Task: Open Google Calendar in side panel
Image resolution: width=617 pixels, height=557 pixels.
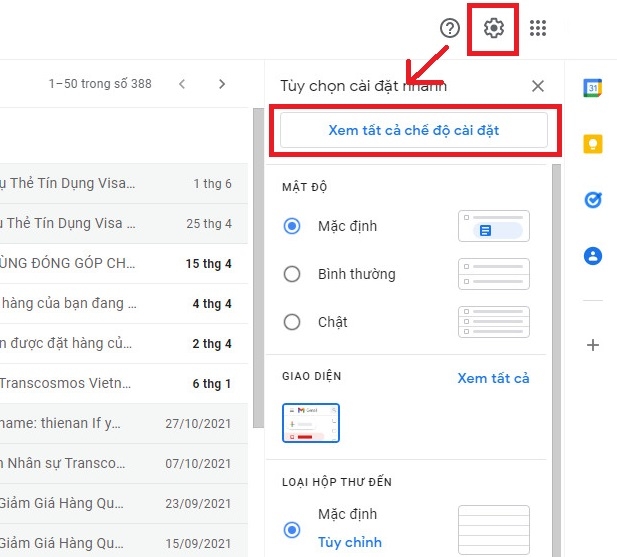Action: coord(593,88)
